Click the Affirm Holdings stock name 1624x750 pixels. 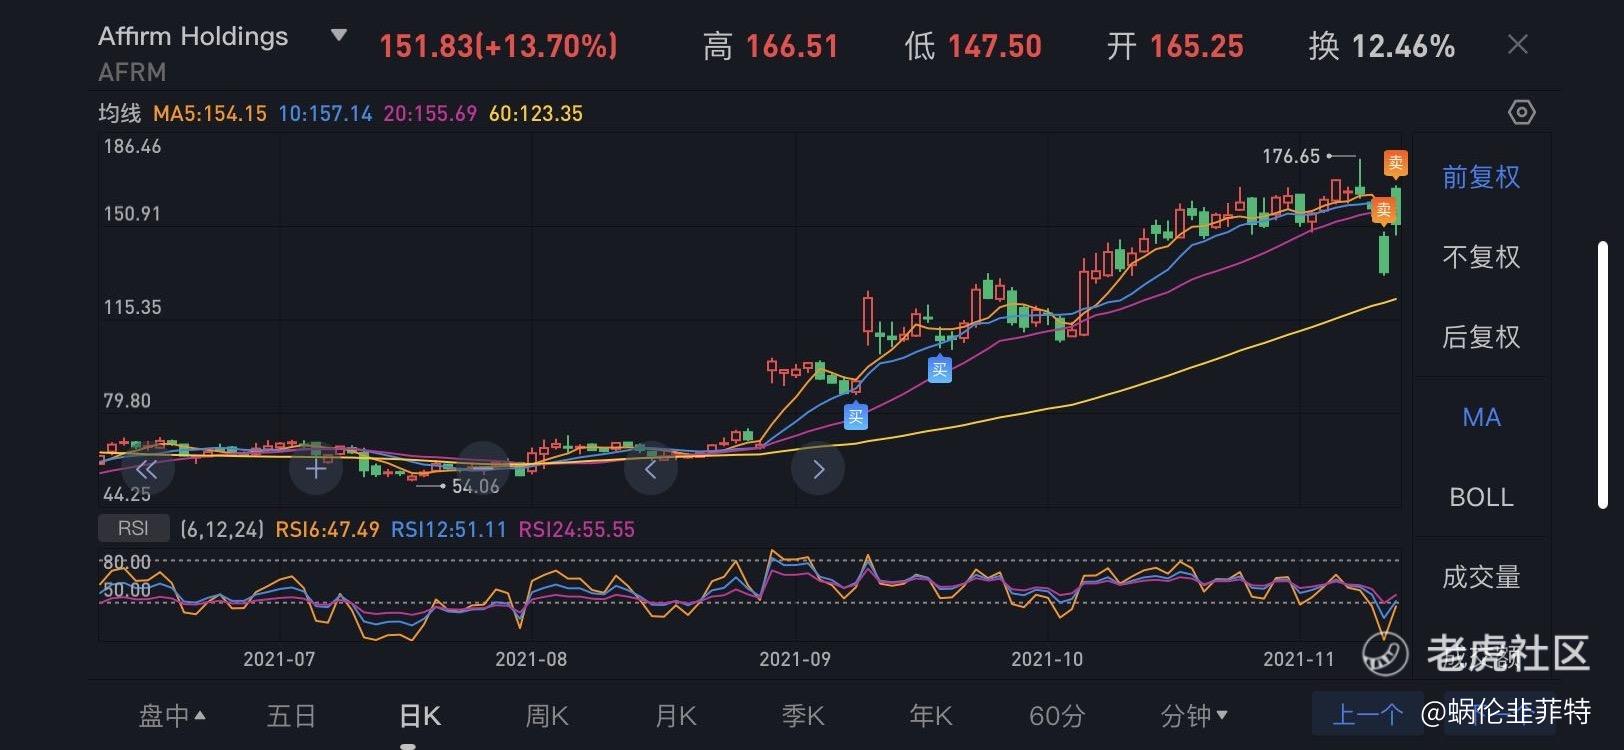pos(193,36)
